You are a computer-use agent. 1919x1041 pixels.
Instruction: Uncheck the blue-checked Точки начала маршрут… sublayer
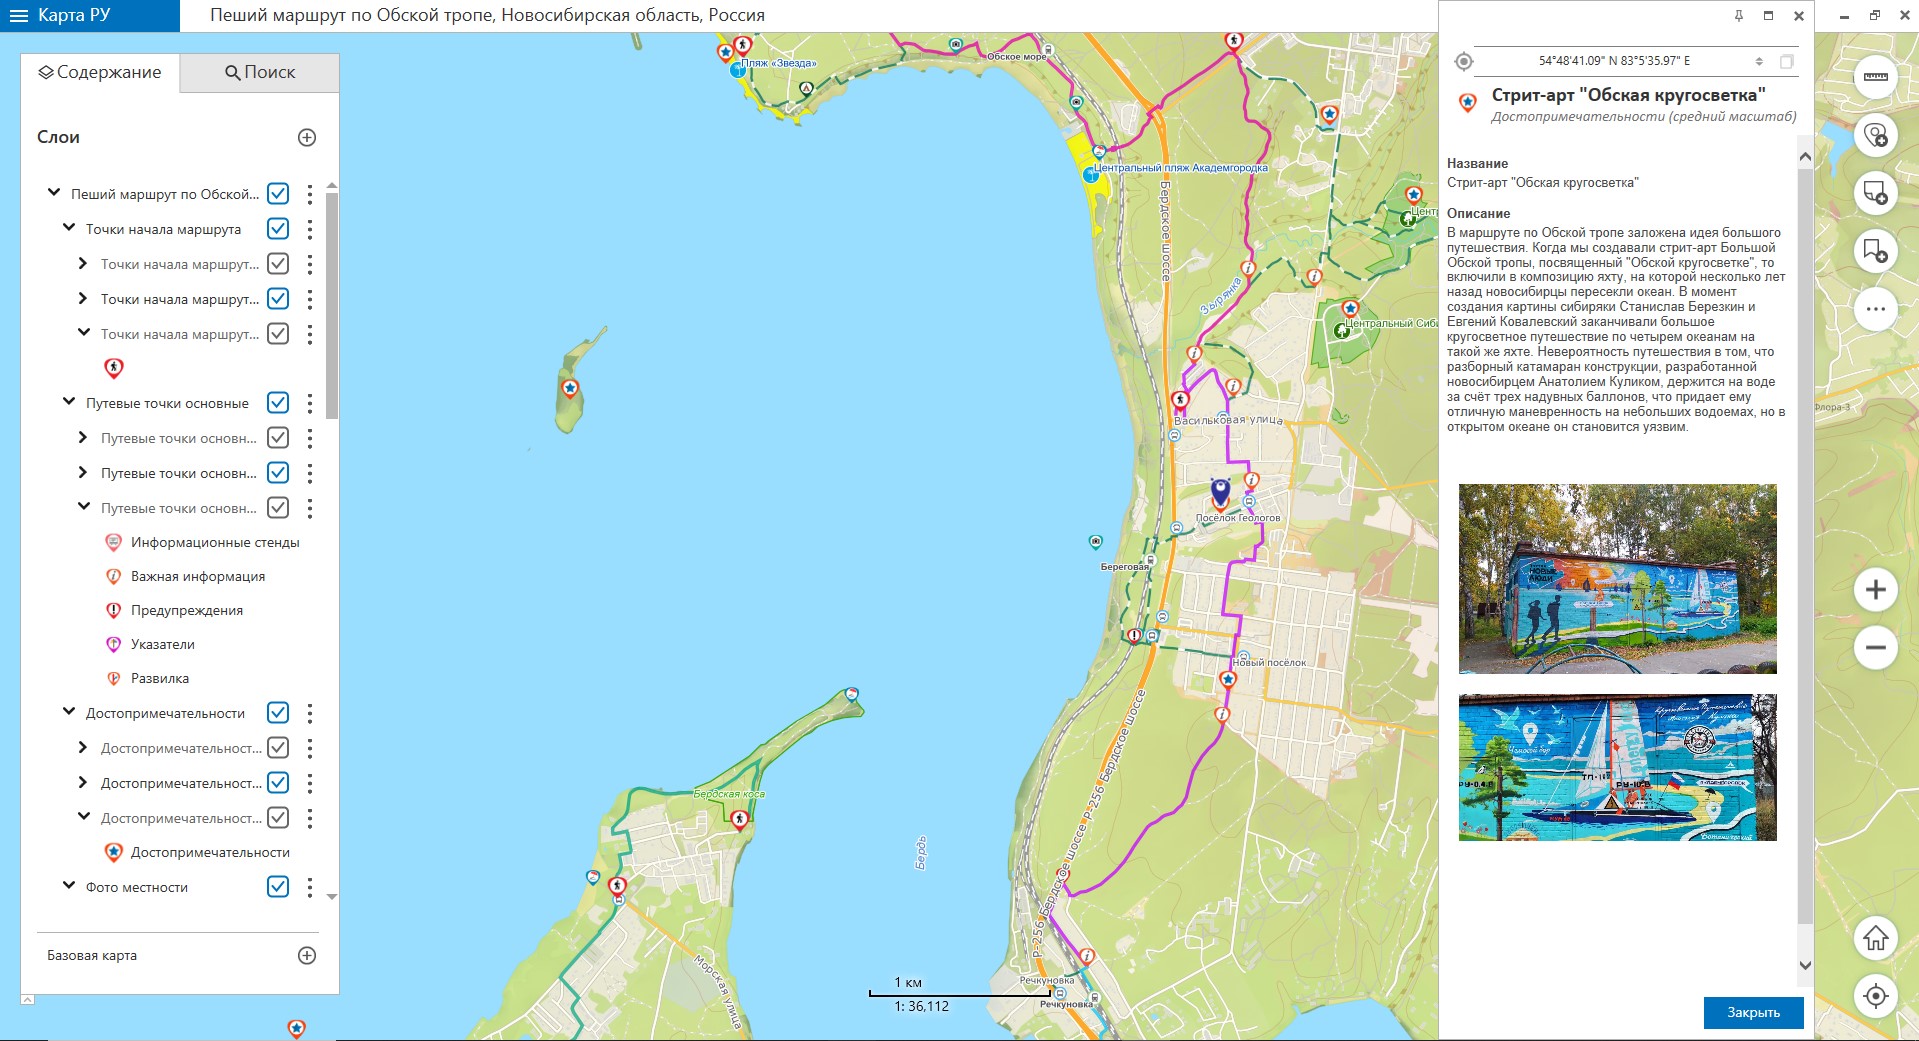click(x=278, y=299)
